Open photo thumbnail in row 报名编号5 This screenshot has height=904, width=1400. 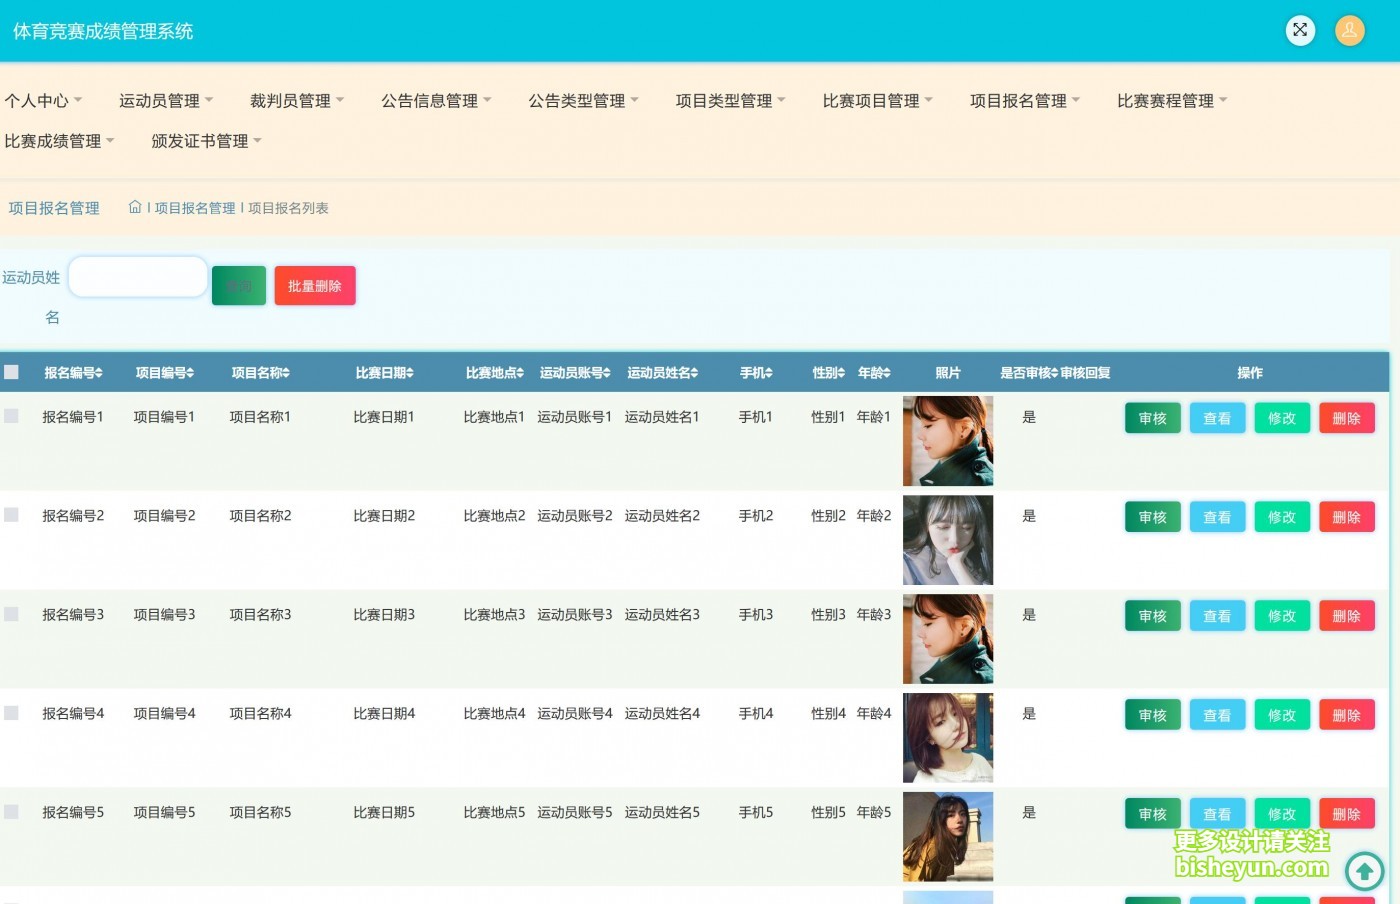pos(948,837)
